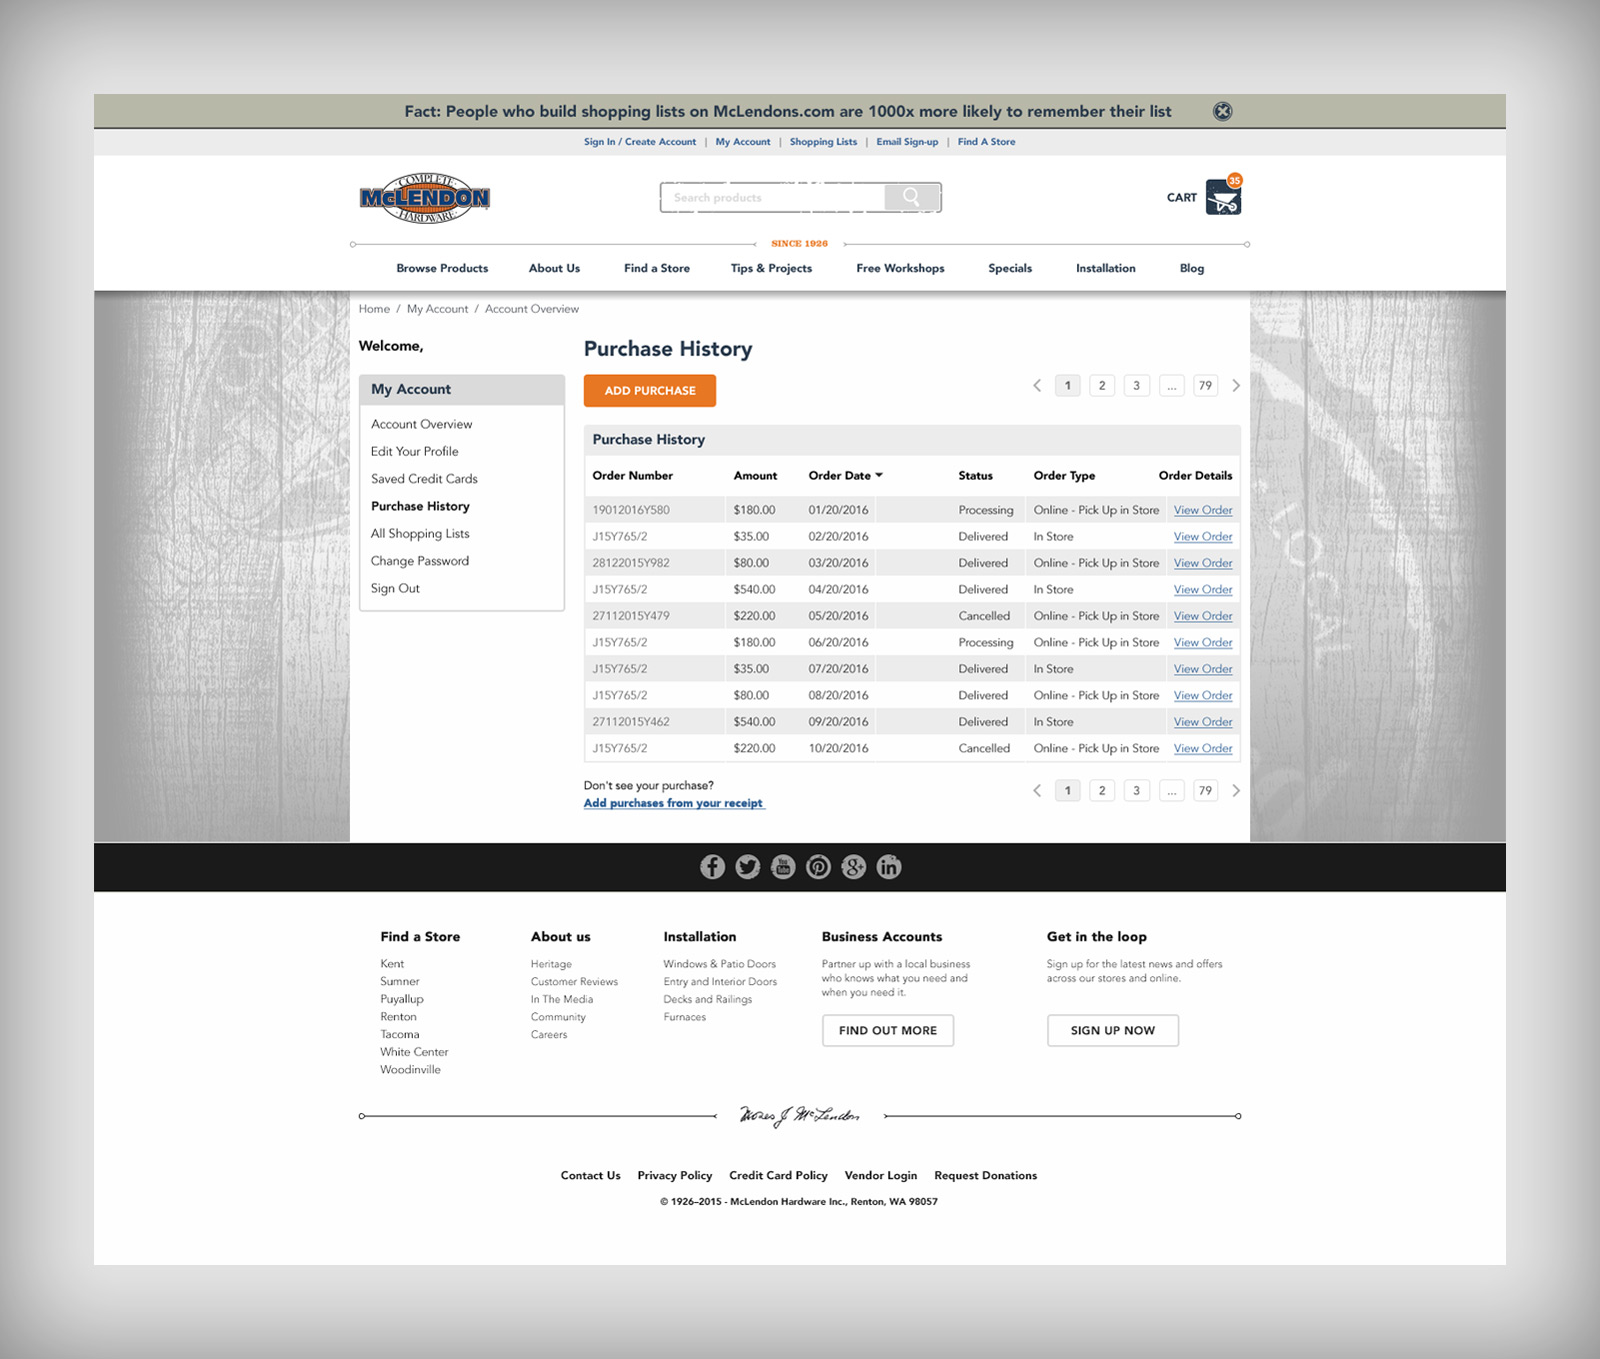Click Email Sign-up link
This screenshot has height=1359, width=1600.
coord(907,142)
